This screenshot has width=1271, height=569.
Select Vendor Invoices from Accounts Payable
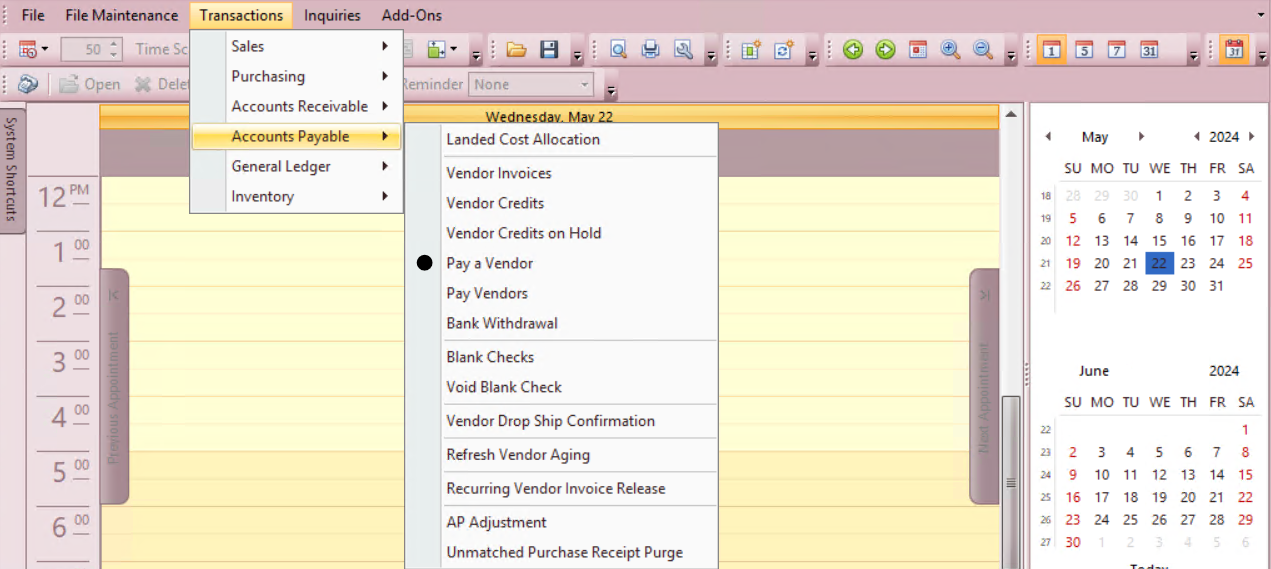click(499, 173)
